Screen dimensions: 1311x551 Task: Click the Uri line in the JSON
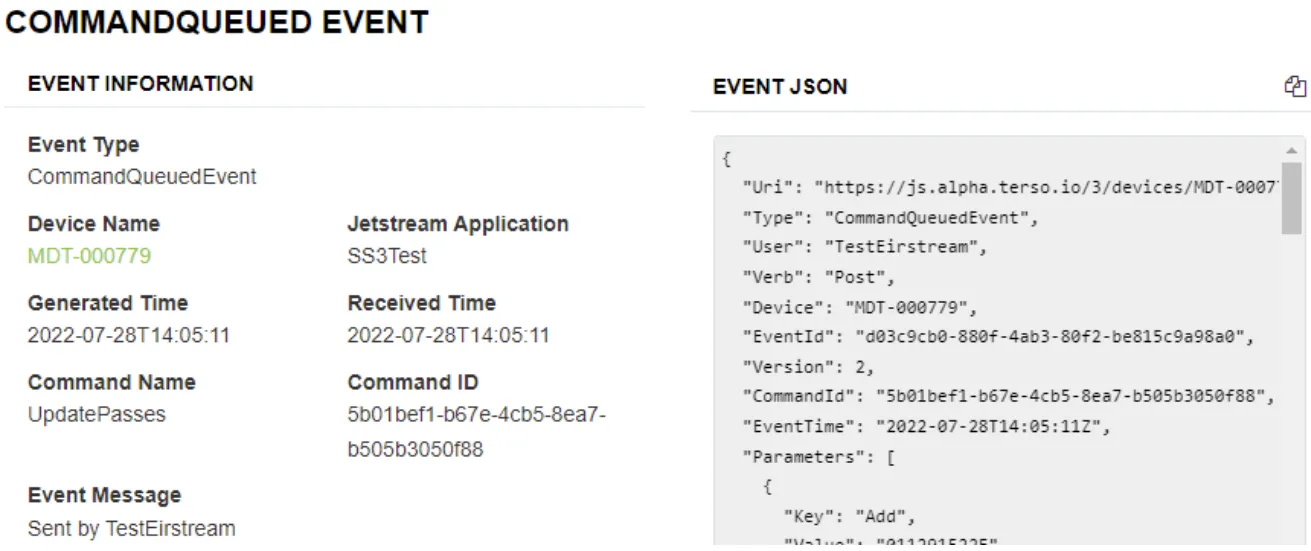click(1010, 187)
